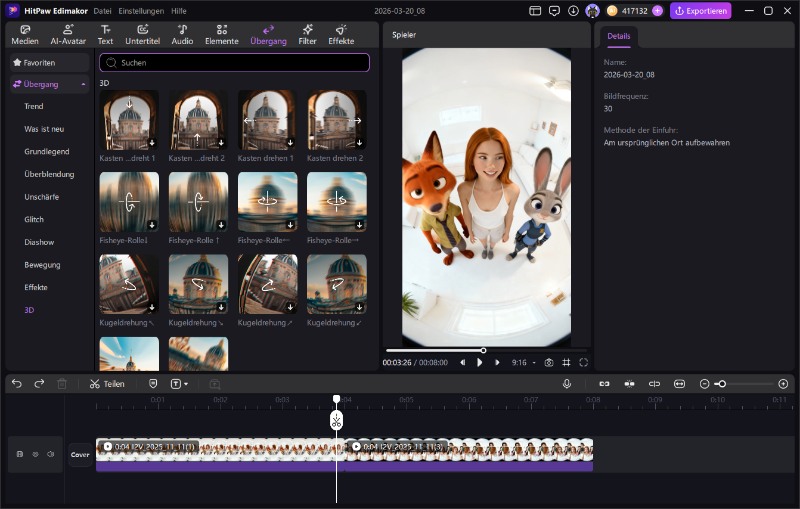Click the microphone voice-over icon
Image resolution: width=800 pixels, height=509 pixels.
point(567,383)
